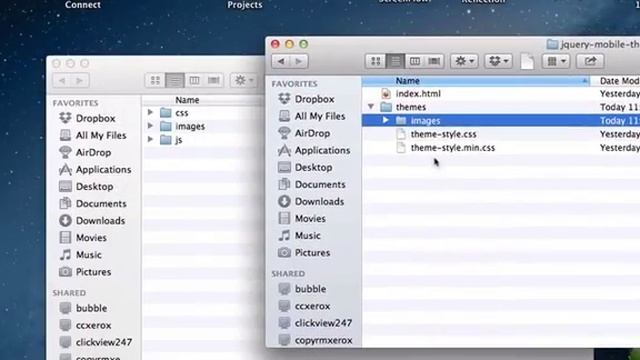
Task: Open Action gear menu in background window
Action: pyautogui.click(x=244, y=80)
